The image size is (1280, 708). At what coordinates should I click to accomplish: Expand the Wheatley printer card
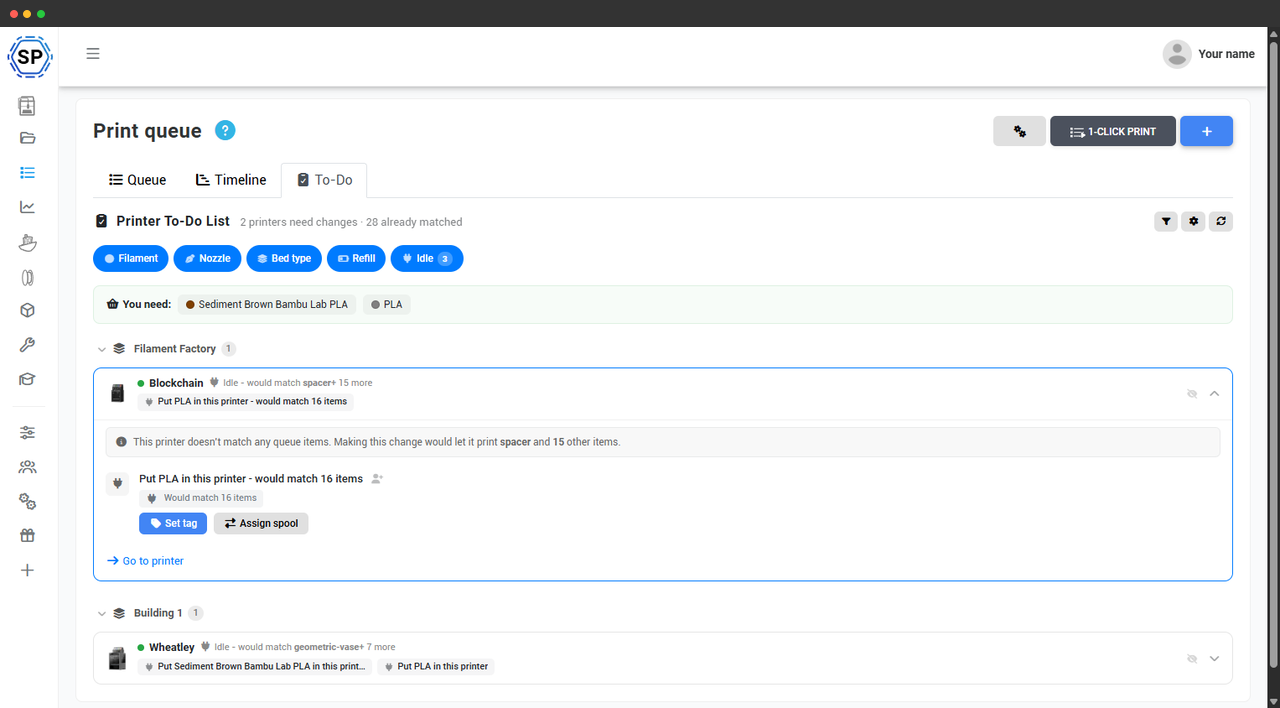(x=1215, y=659)
